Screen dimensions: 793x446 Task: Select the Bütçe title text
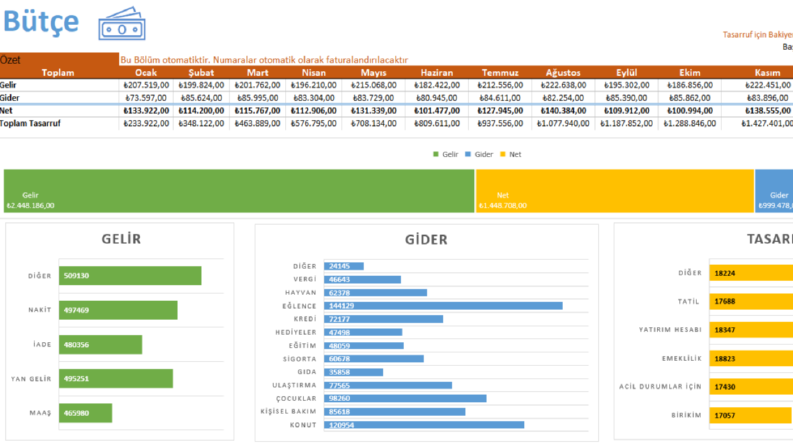coord(41,22)
